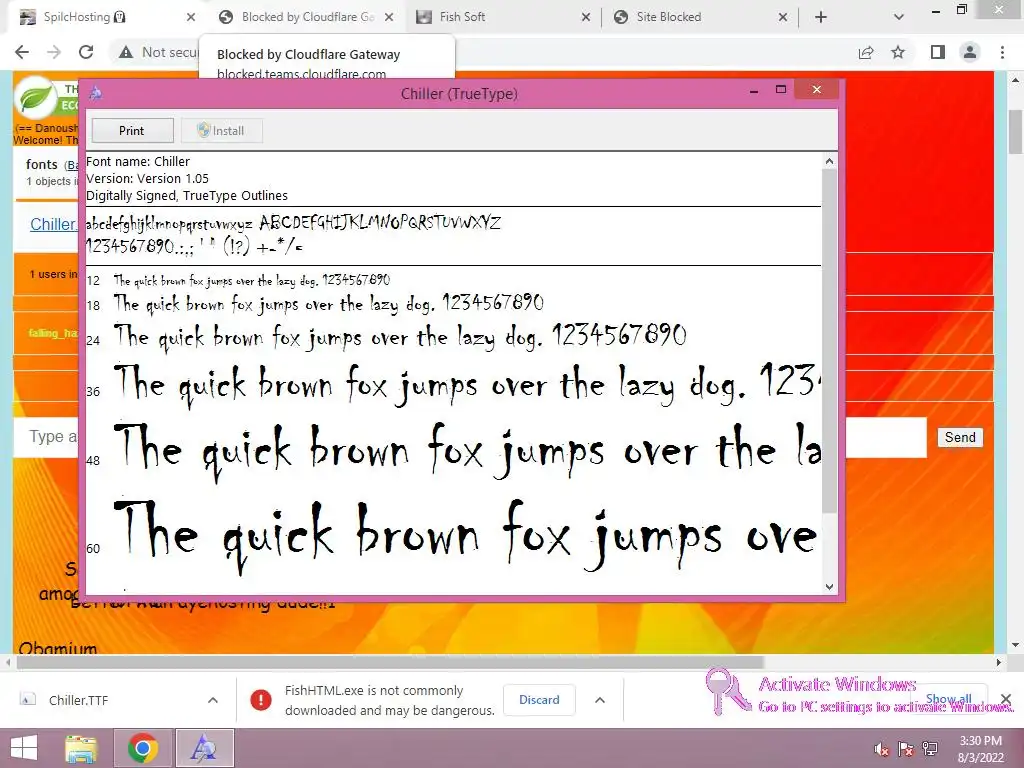Click the Install button in font viewer
This screenshot has width=1024, height=768.
coord(221,131)
